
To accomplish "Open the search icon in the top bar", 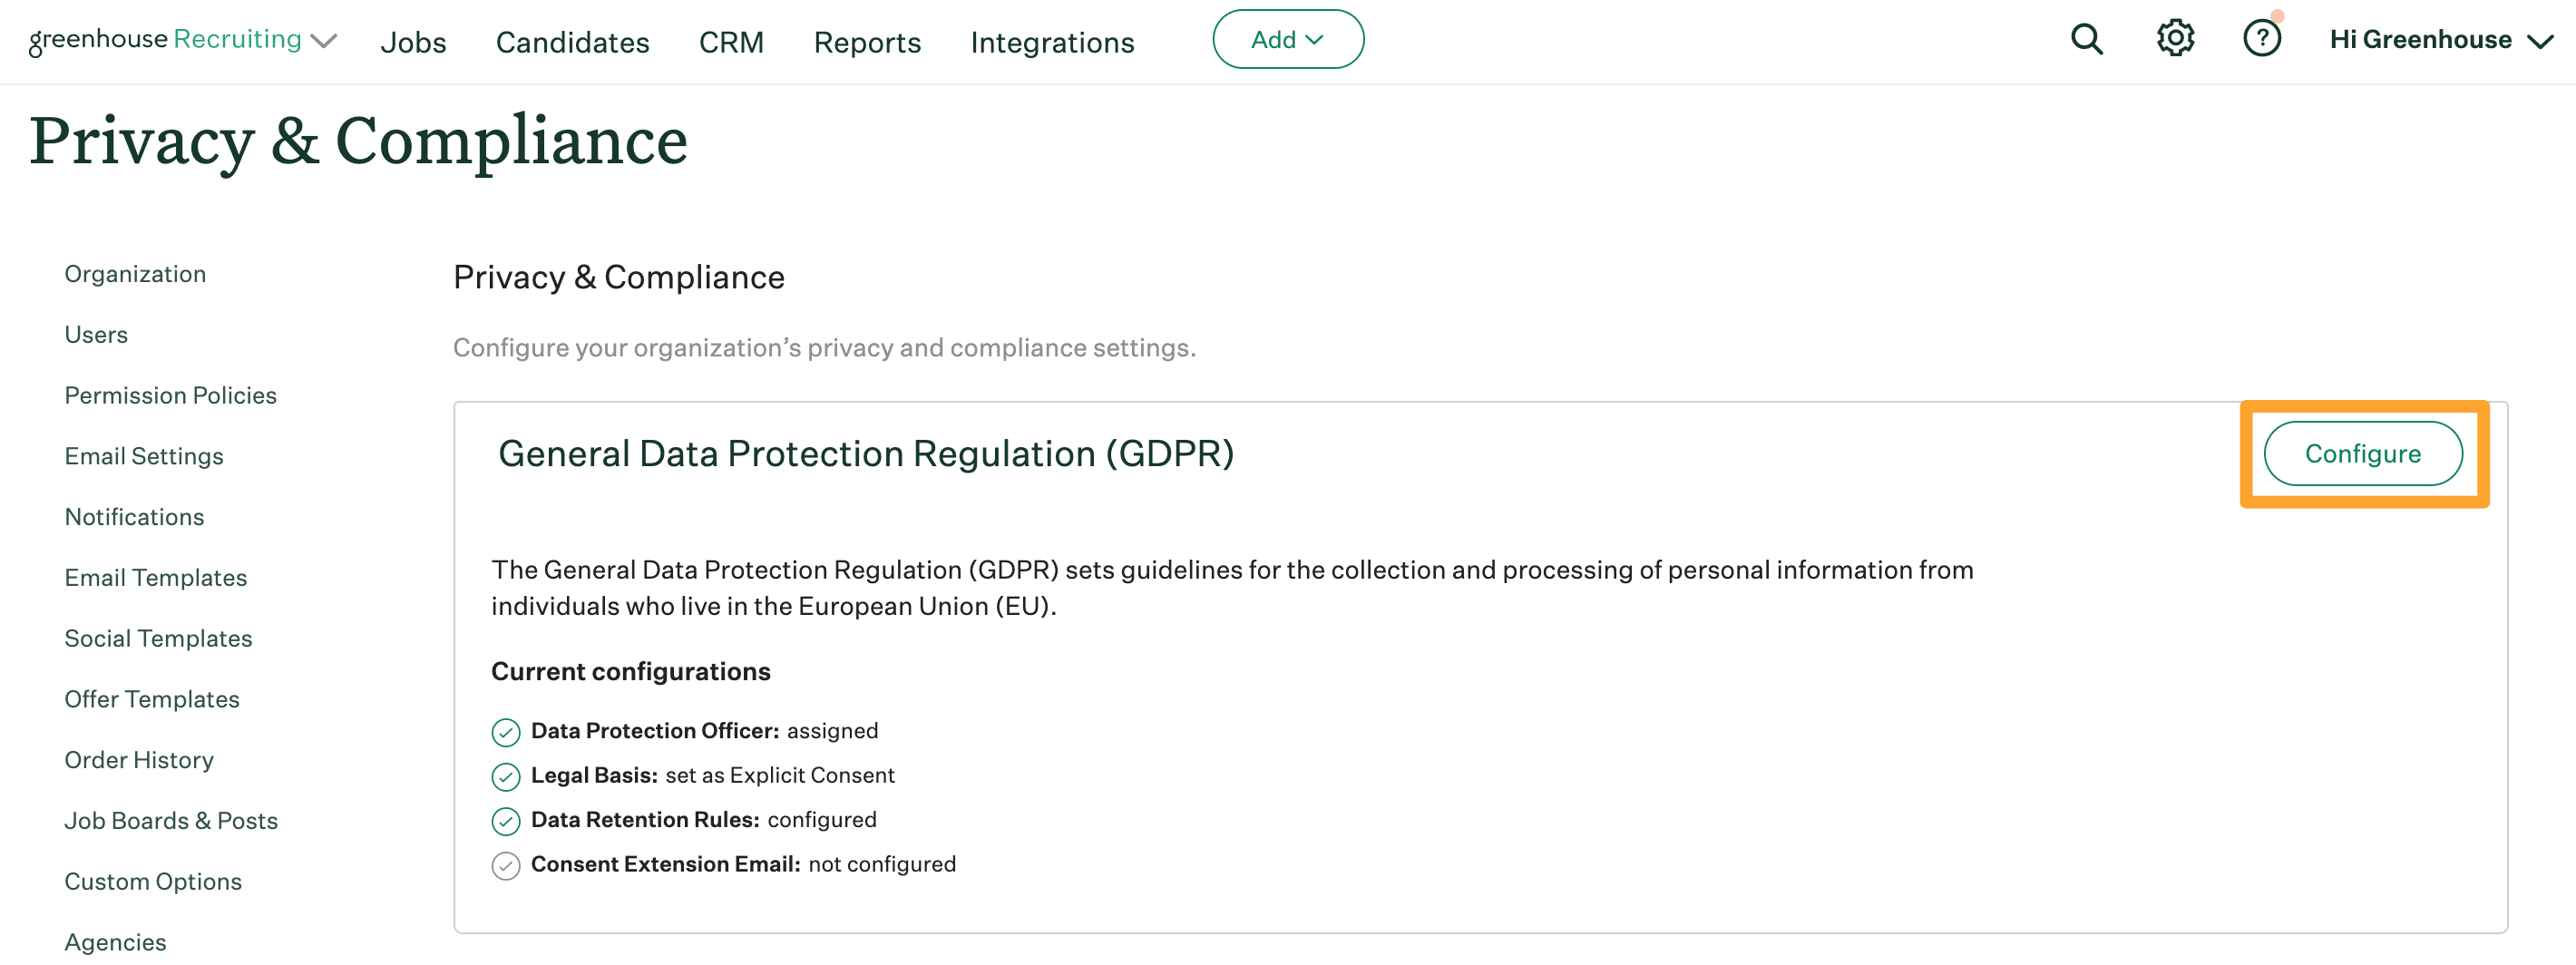I will pyautogui.click(x=2087, y=39).
